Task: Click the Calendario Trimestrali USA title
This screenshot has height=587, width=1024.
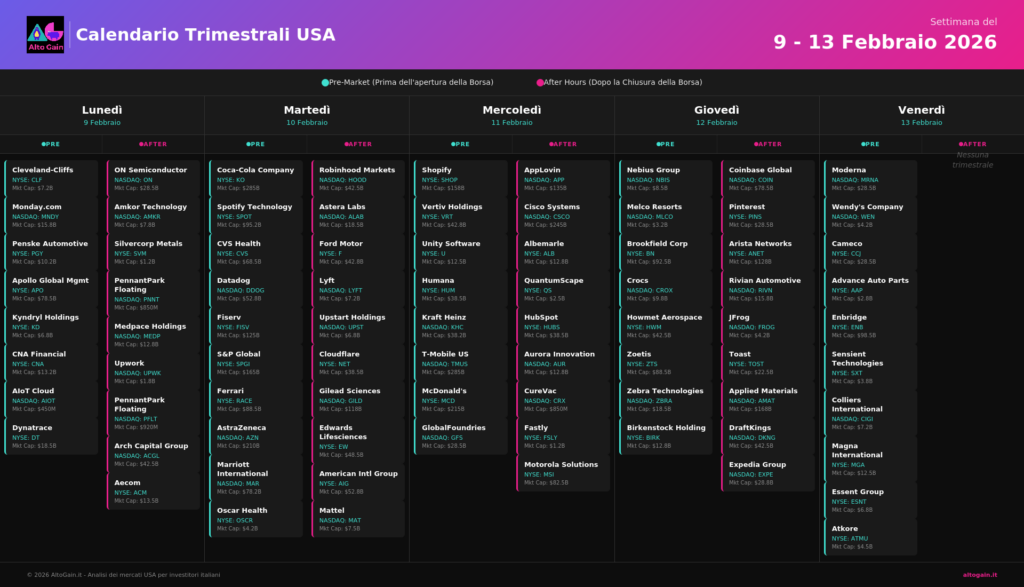Action: click(205, 35)
